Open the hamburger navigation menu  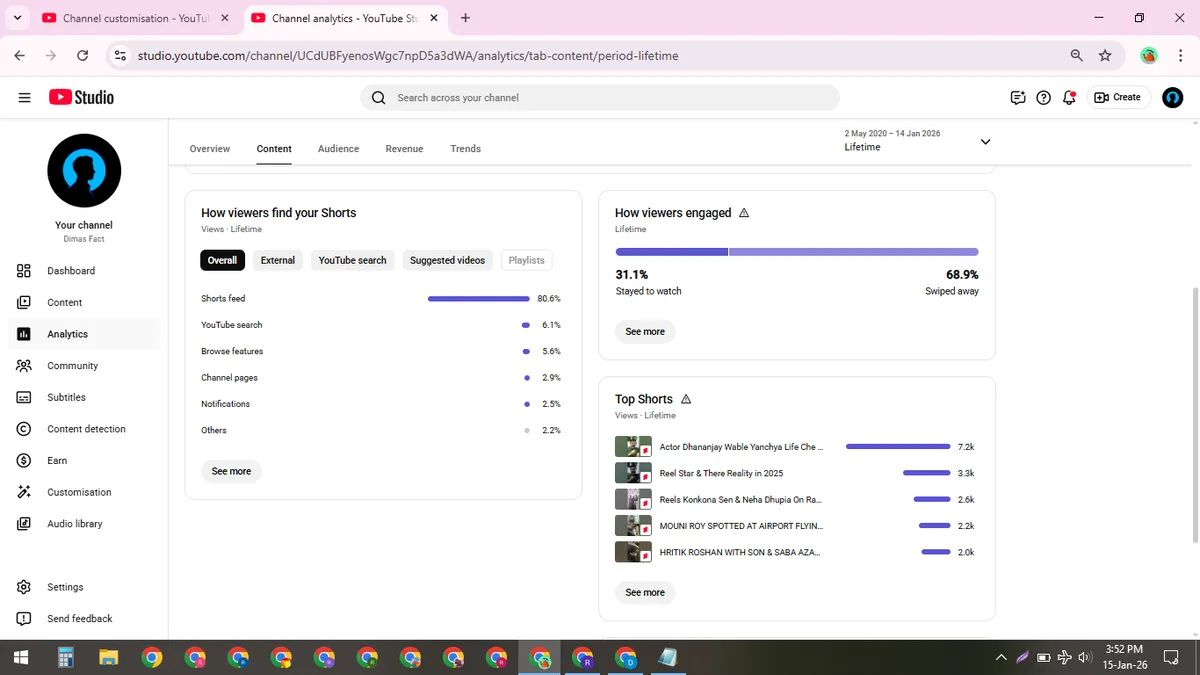coord(24,97)
